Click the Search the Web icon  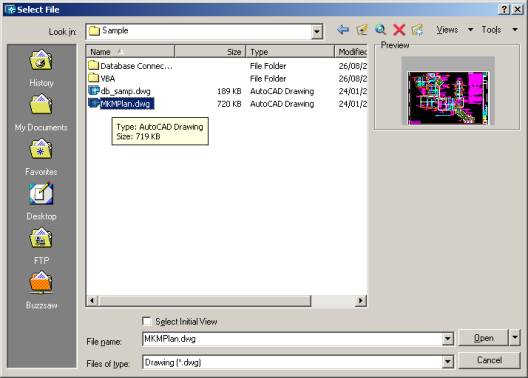coord(380,30)
